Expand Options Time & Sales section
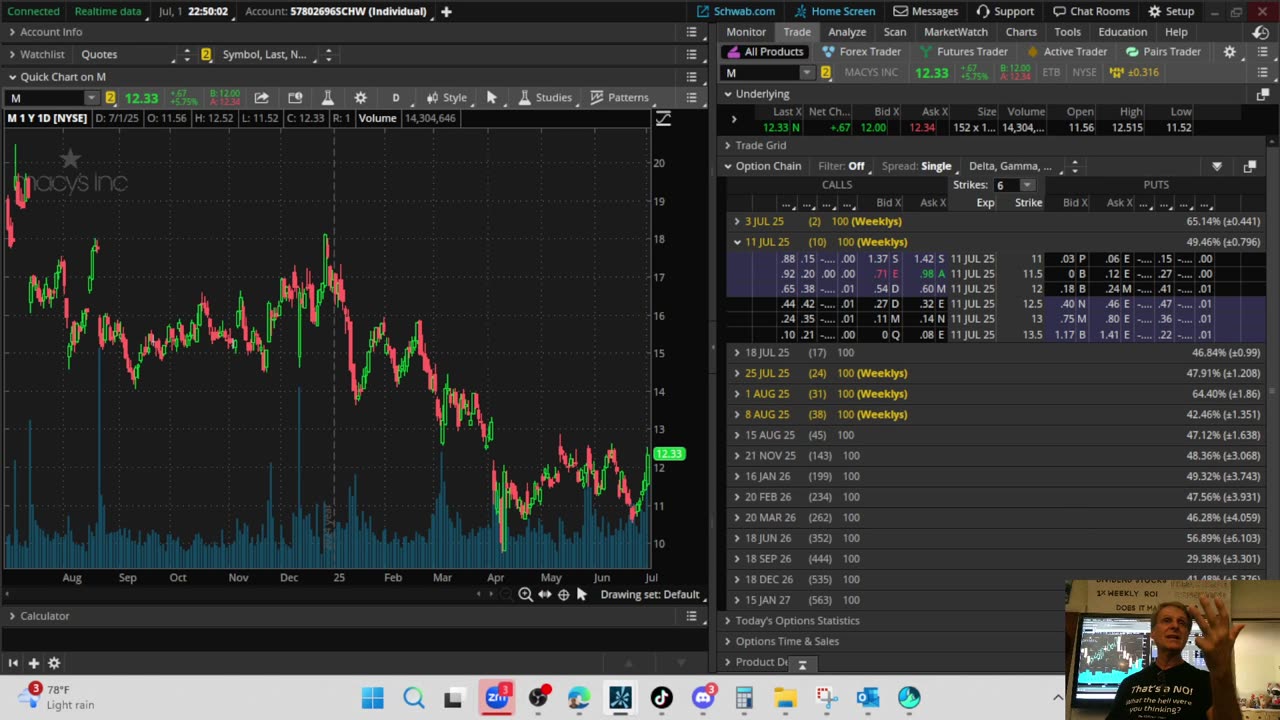Image resolution: width=1280 pixels, height=720 pixels. tap(728, 641)
